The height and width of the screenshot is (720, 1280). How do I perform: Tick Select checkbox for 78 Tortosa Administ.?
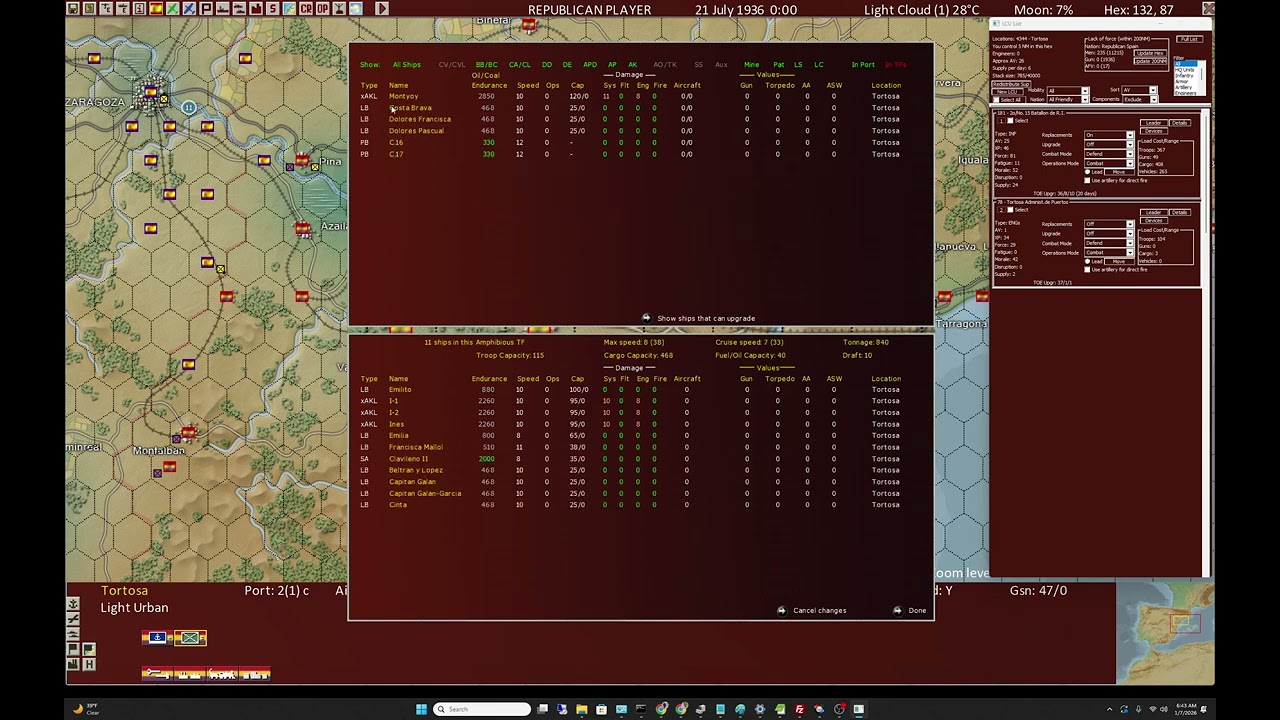coord(1010,209)
